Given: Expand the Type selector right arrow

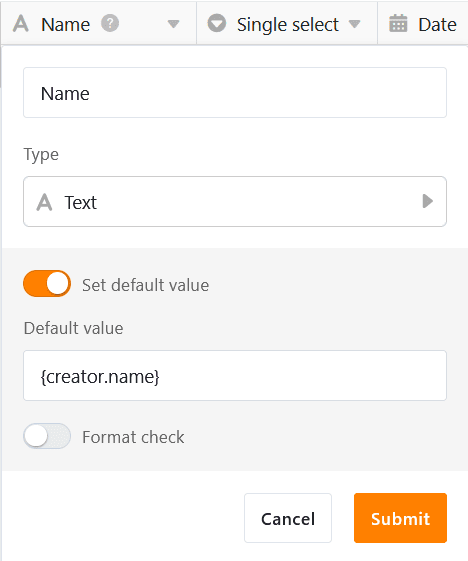Looking at the screenshot, I should pyautogui.click(x=428, y=201).
